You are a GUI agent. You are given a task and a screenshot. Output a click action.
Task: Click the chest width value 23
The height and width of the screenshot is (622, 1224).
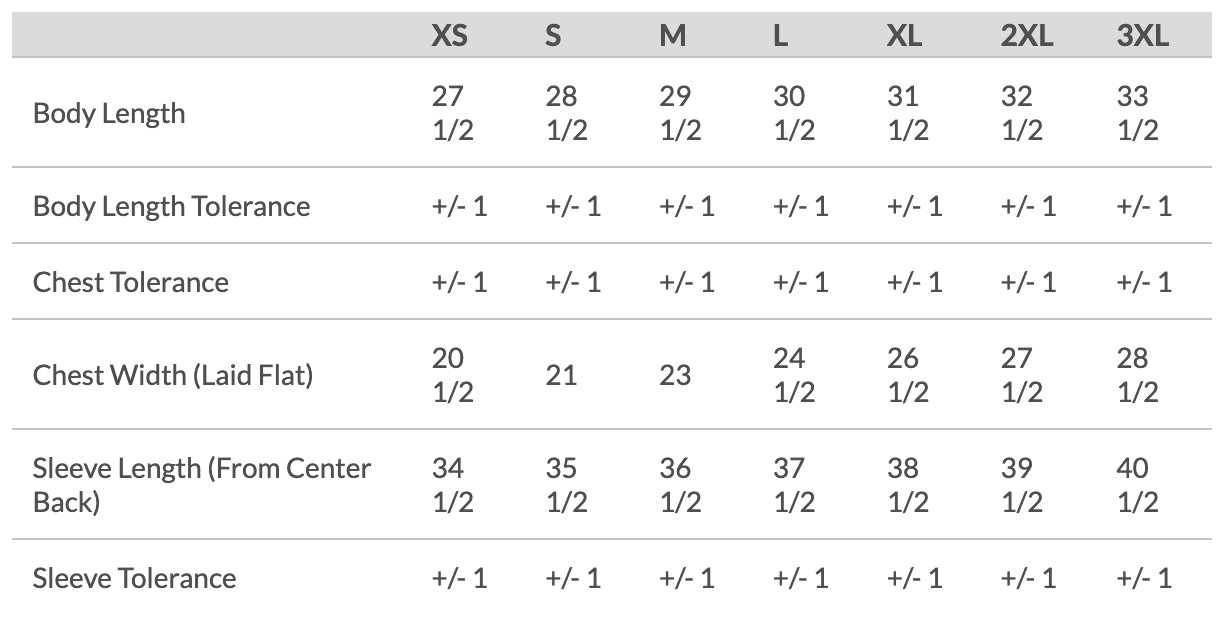(x=675, y=375)
